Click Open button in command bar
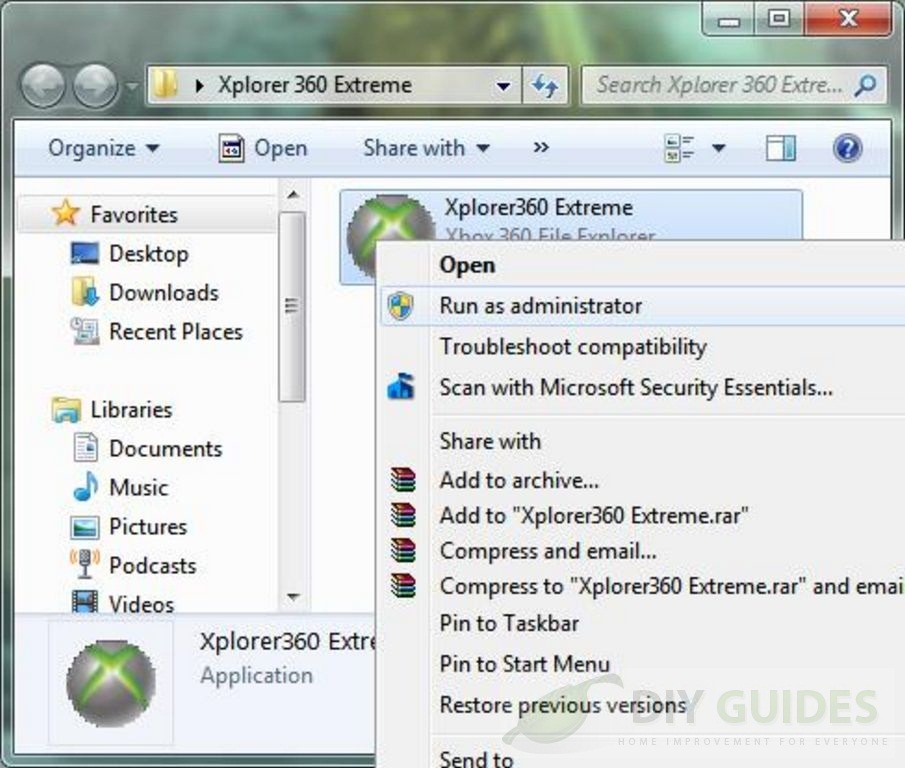Image resolution: width=905 pixels, height=768 pixels. 263,148
